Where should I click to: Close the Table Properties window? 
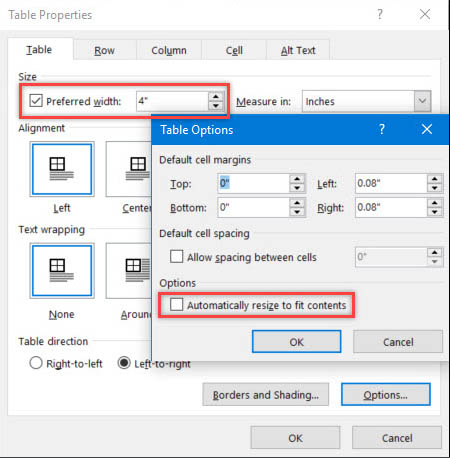click(x=425, y=14)
